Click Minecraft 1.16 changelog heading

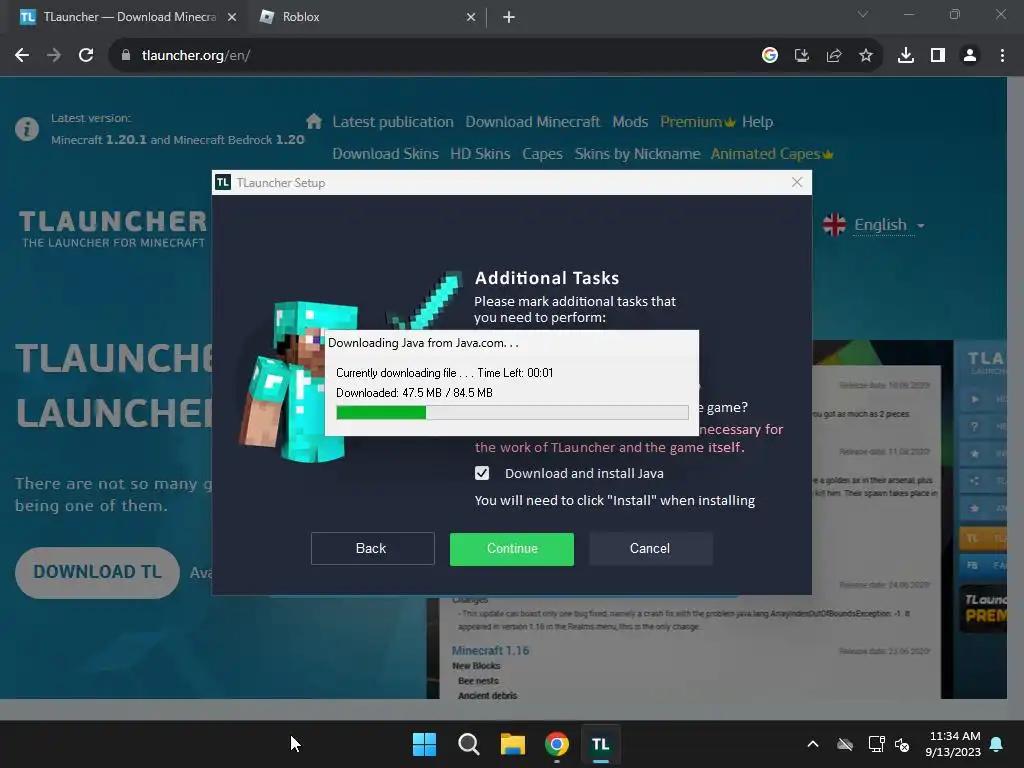coord(490,650)
